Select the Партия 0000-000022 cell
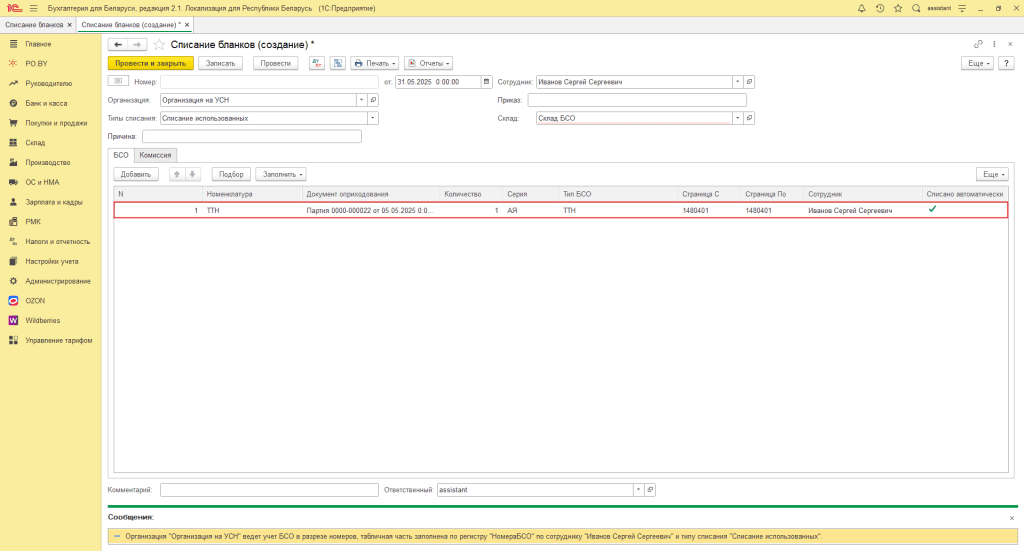Screen dimensions: 1024x551 pyautogui.click(x=371, y=210)
